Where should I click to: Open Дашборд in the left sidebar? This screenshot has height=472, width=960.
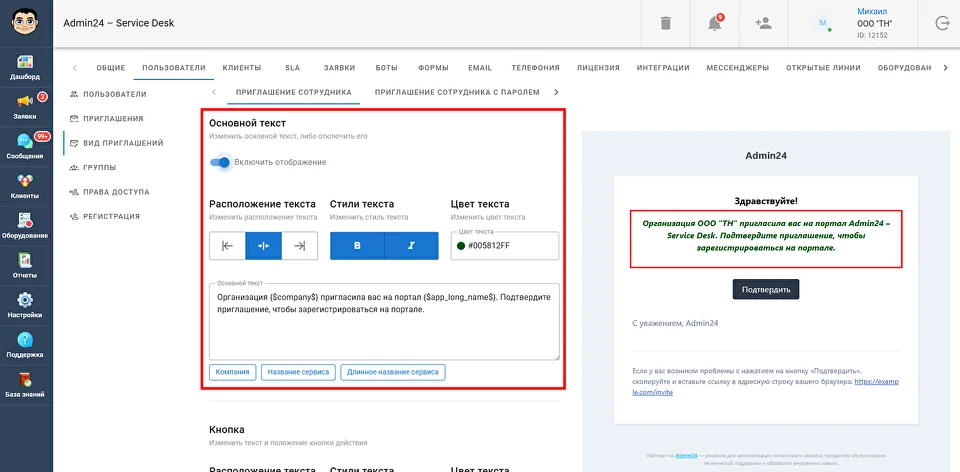(25, 67)
